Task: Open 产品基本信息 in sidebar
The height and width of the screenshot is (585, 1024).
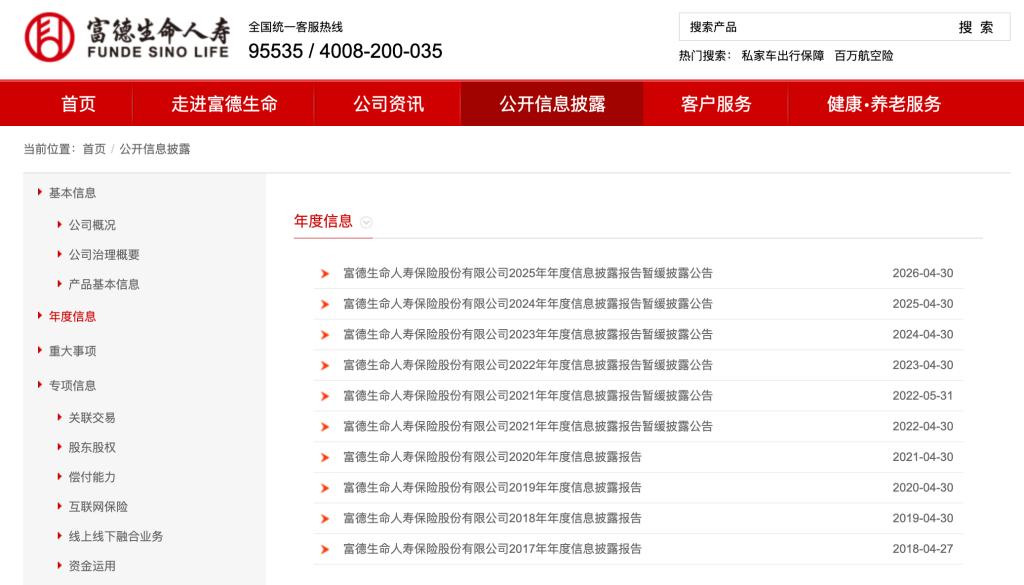Action: pyautogui.click(x=104, y=284)
